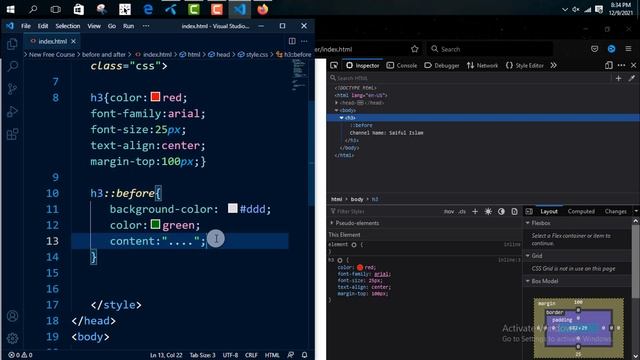Screen dimensions: 640x360
Task: Click the Filter Styles field
Action: coord(384,211)
